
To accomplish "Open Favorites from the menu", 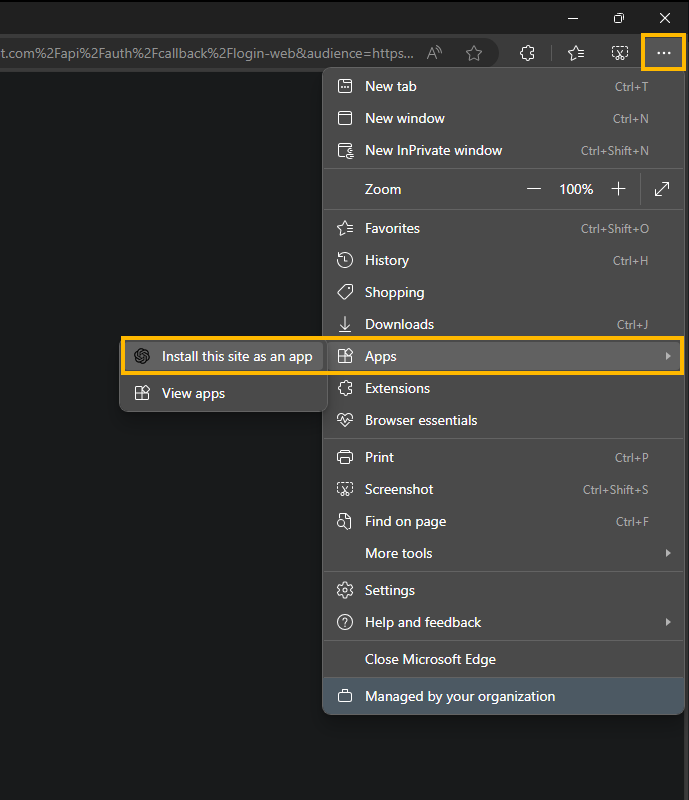I will [503, 229].
